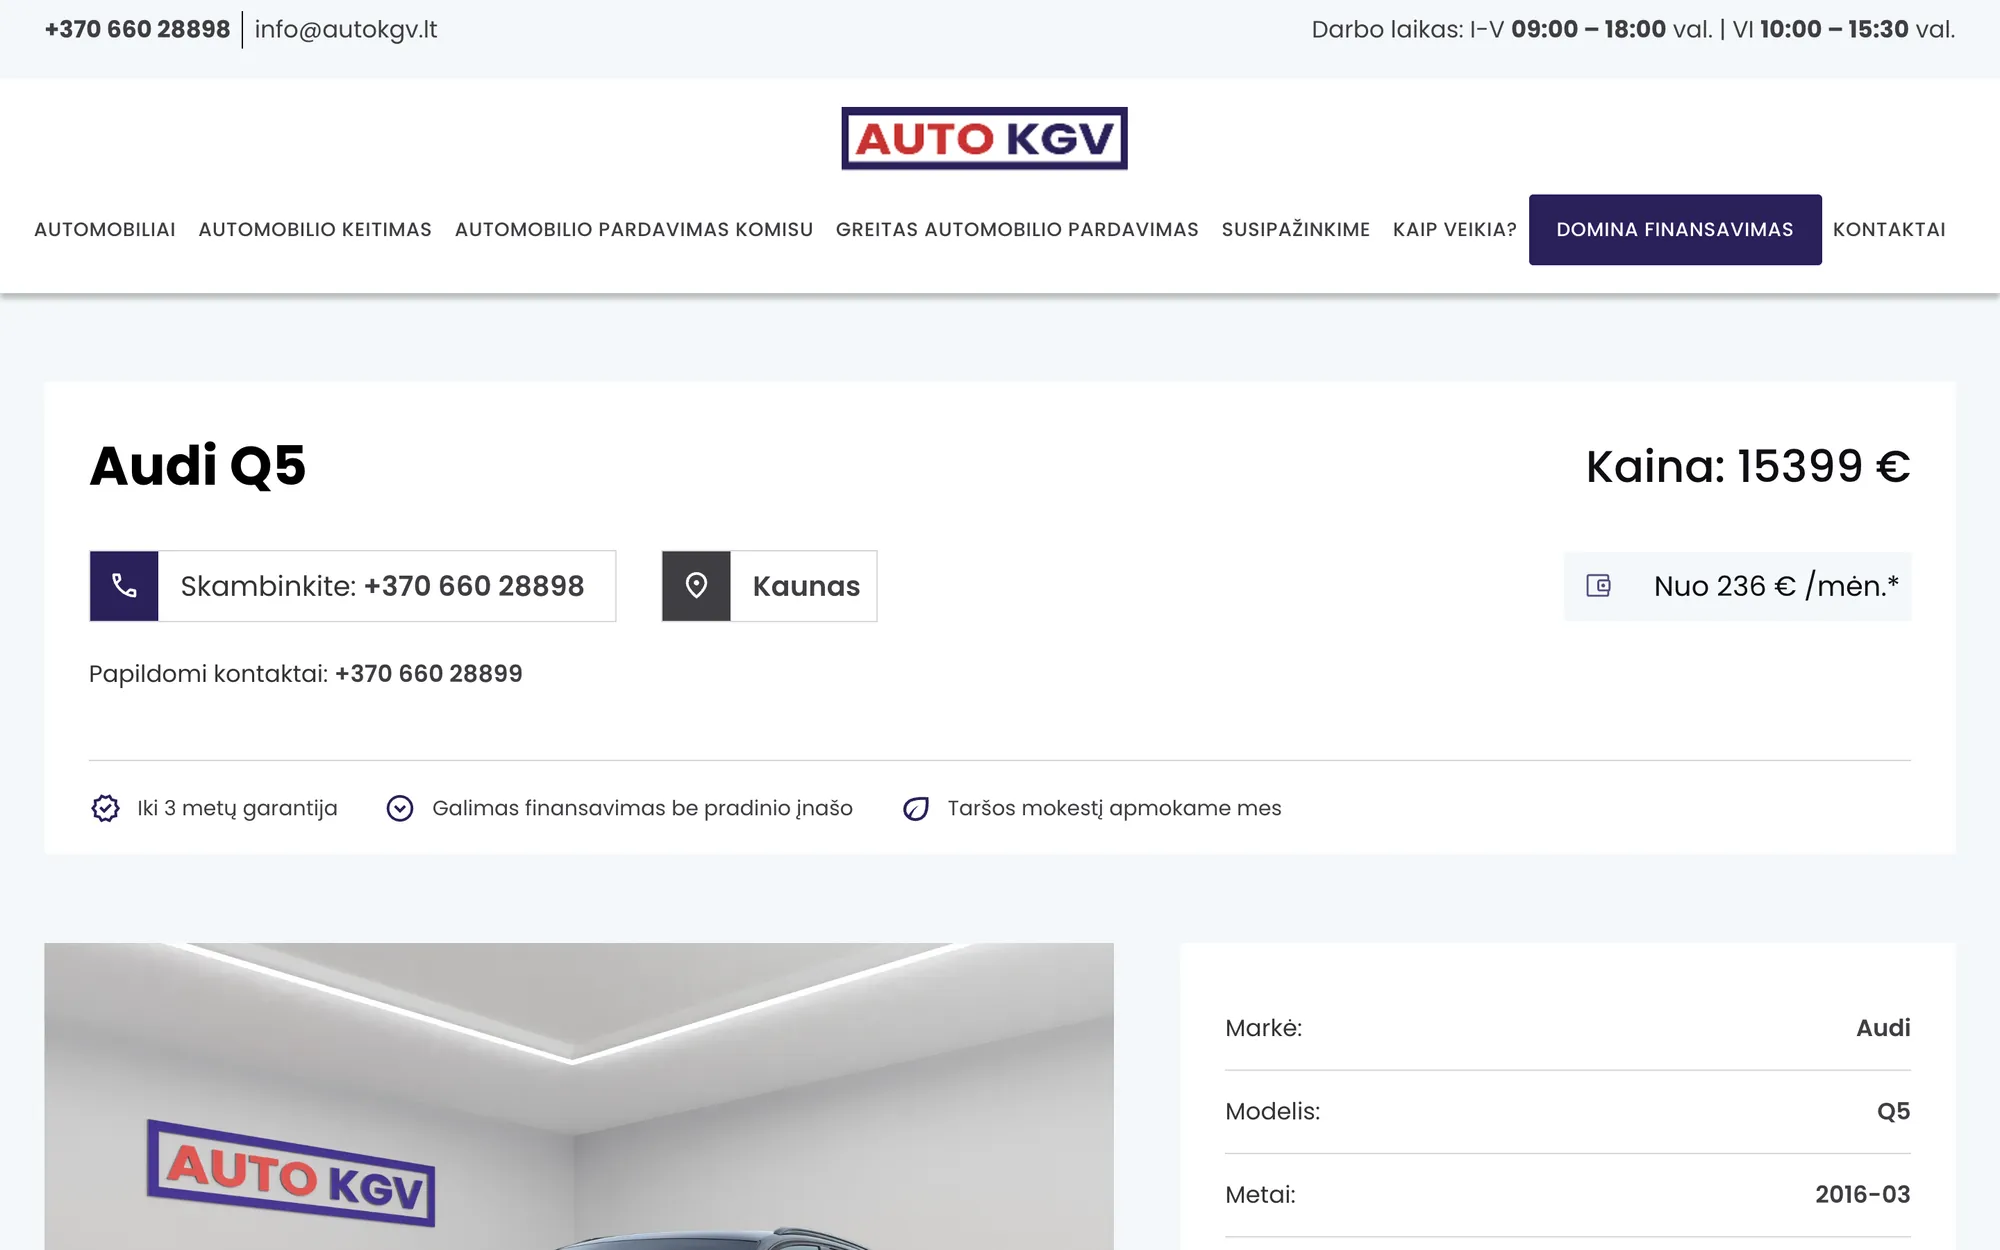Click top bar phone number +370 660 28898
This screenshot has width=2000, height=1250.
(x=138, y=29)
